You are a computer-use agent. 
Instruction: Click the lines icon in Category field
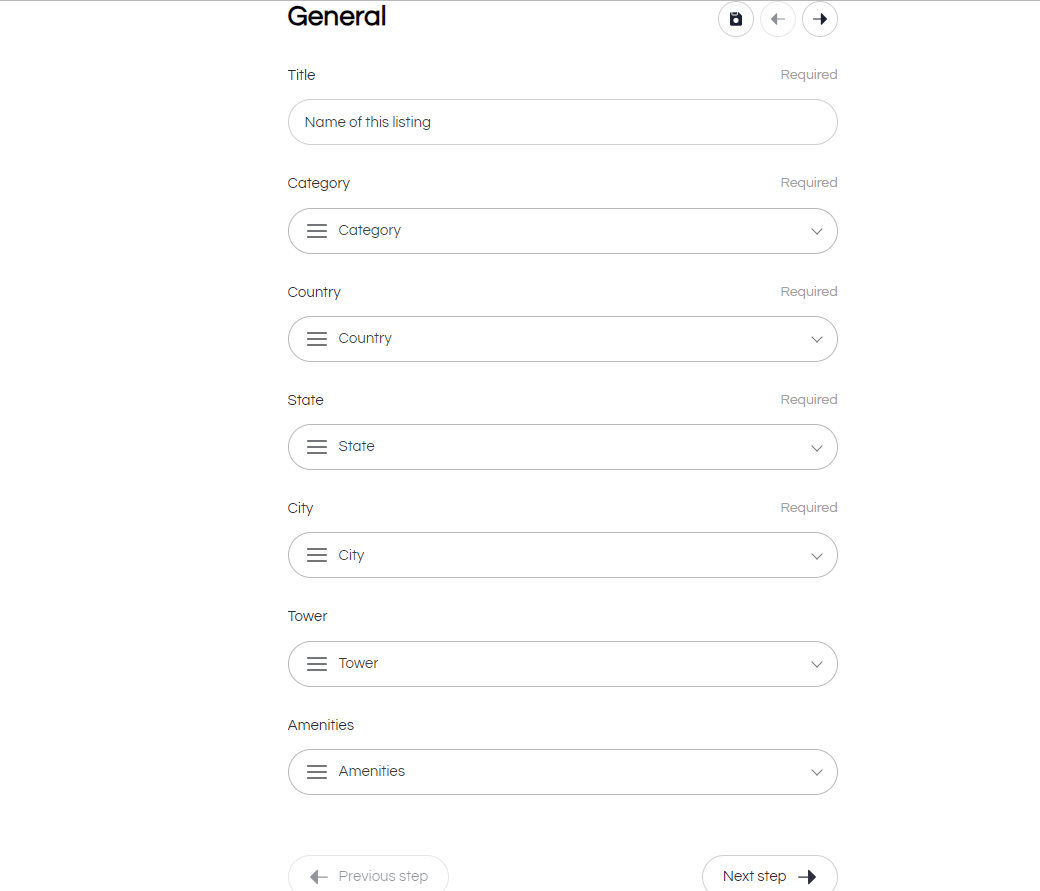point(317,231)
